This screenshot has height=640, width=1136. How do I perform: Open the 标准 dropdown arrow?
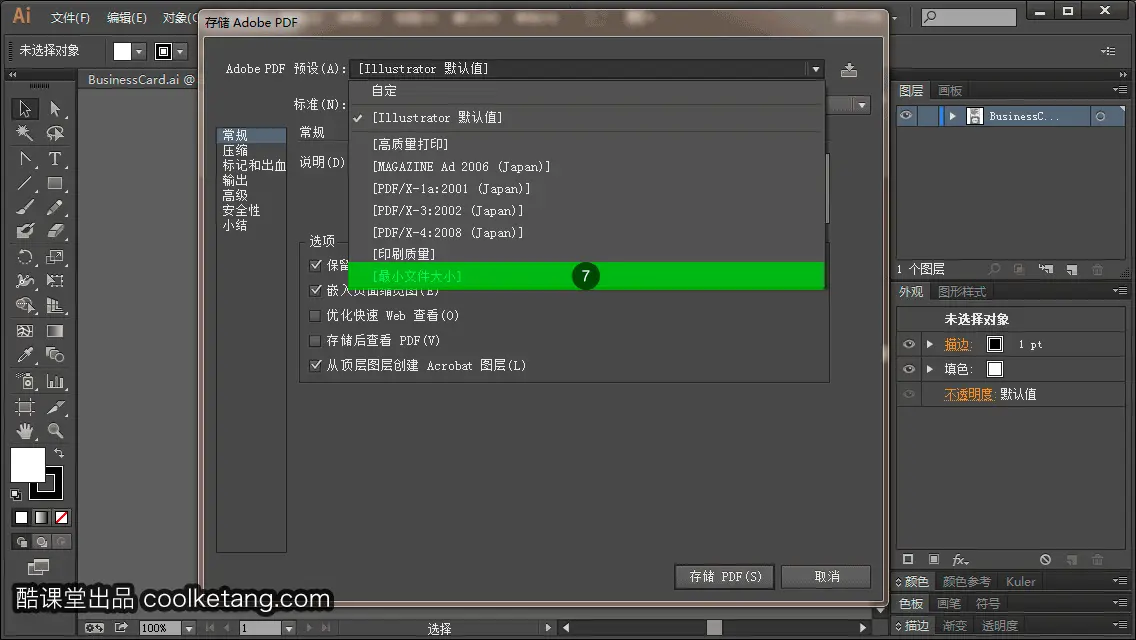click(x=861, y=105)
